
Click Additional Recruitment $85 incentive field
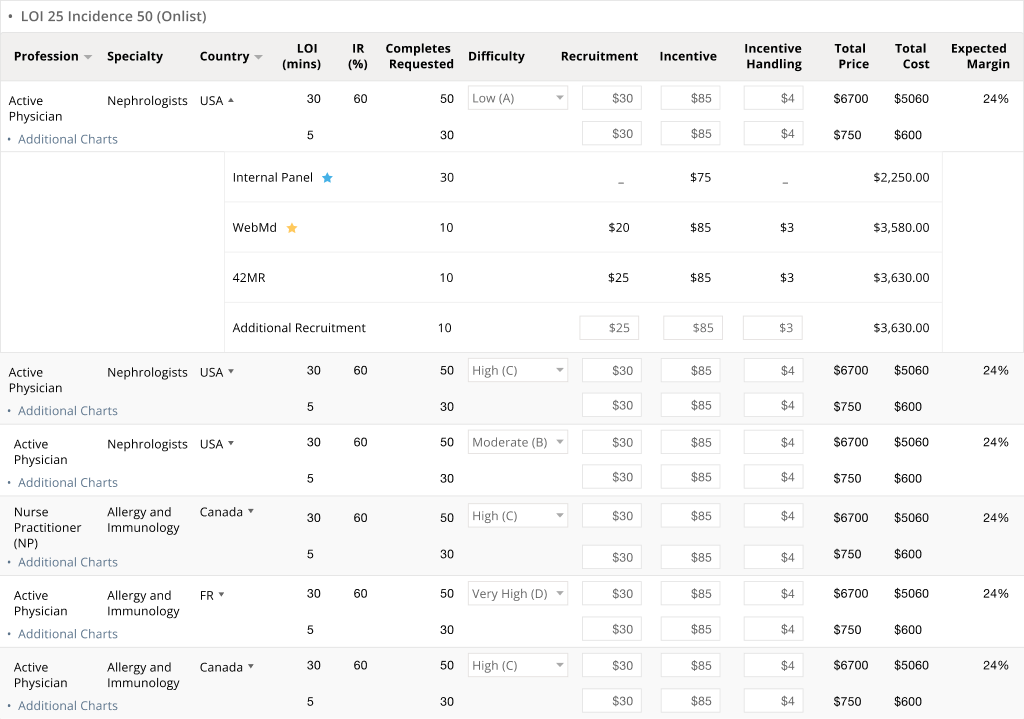point(693,328)
